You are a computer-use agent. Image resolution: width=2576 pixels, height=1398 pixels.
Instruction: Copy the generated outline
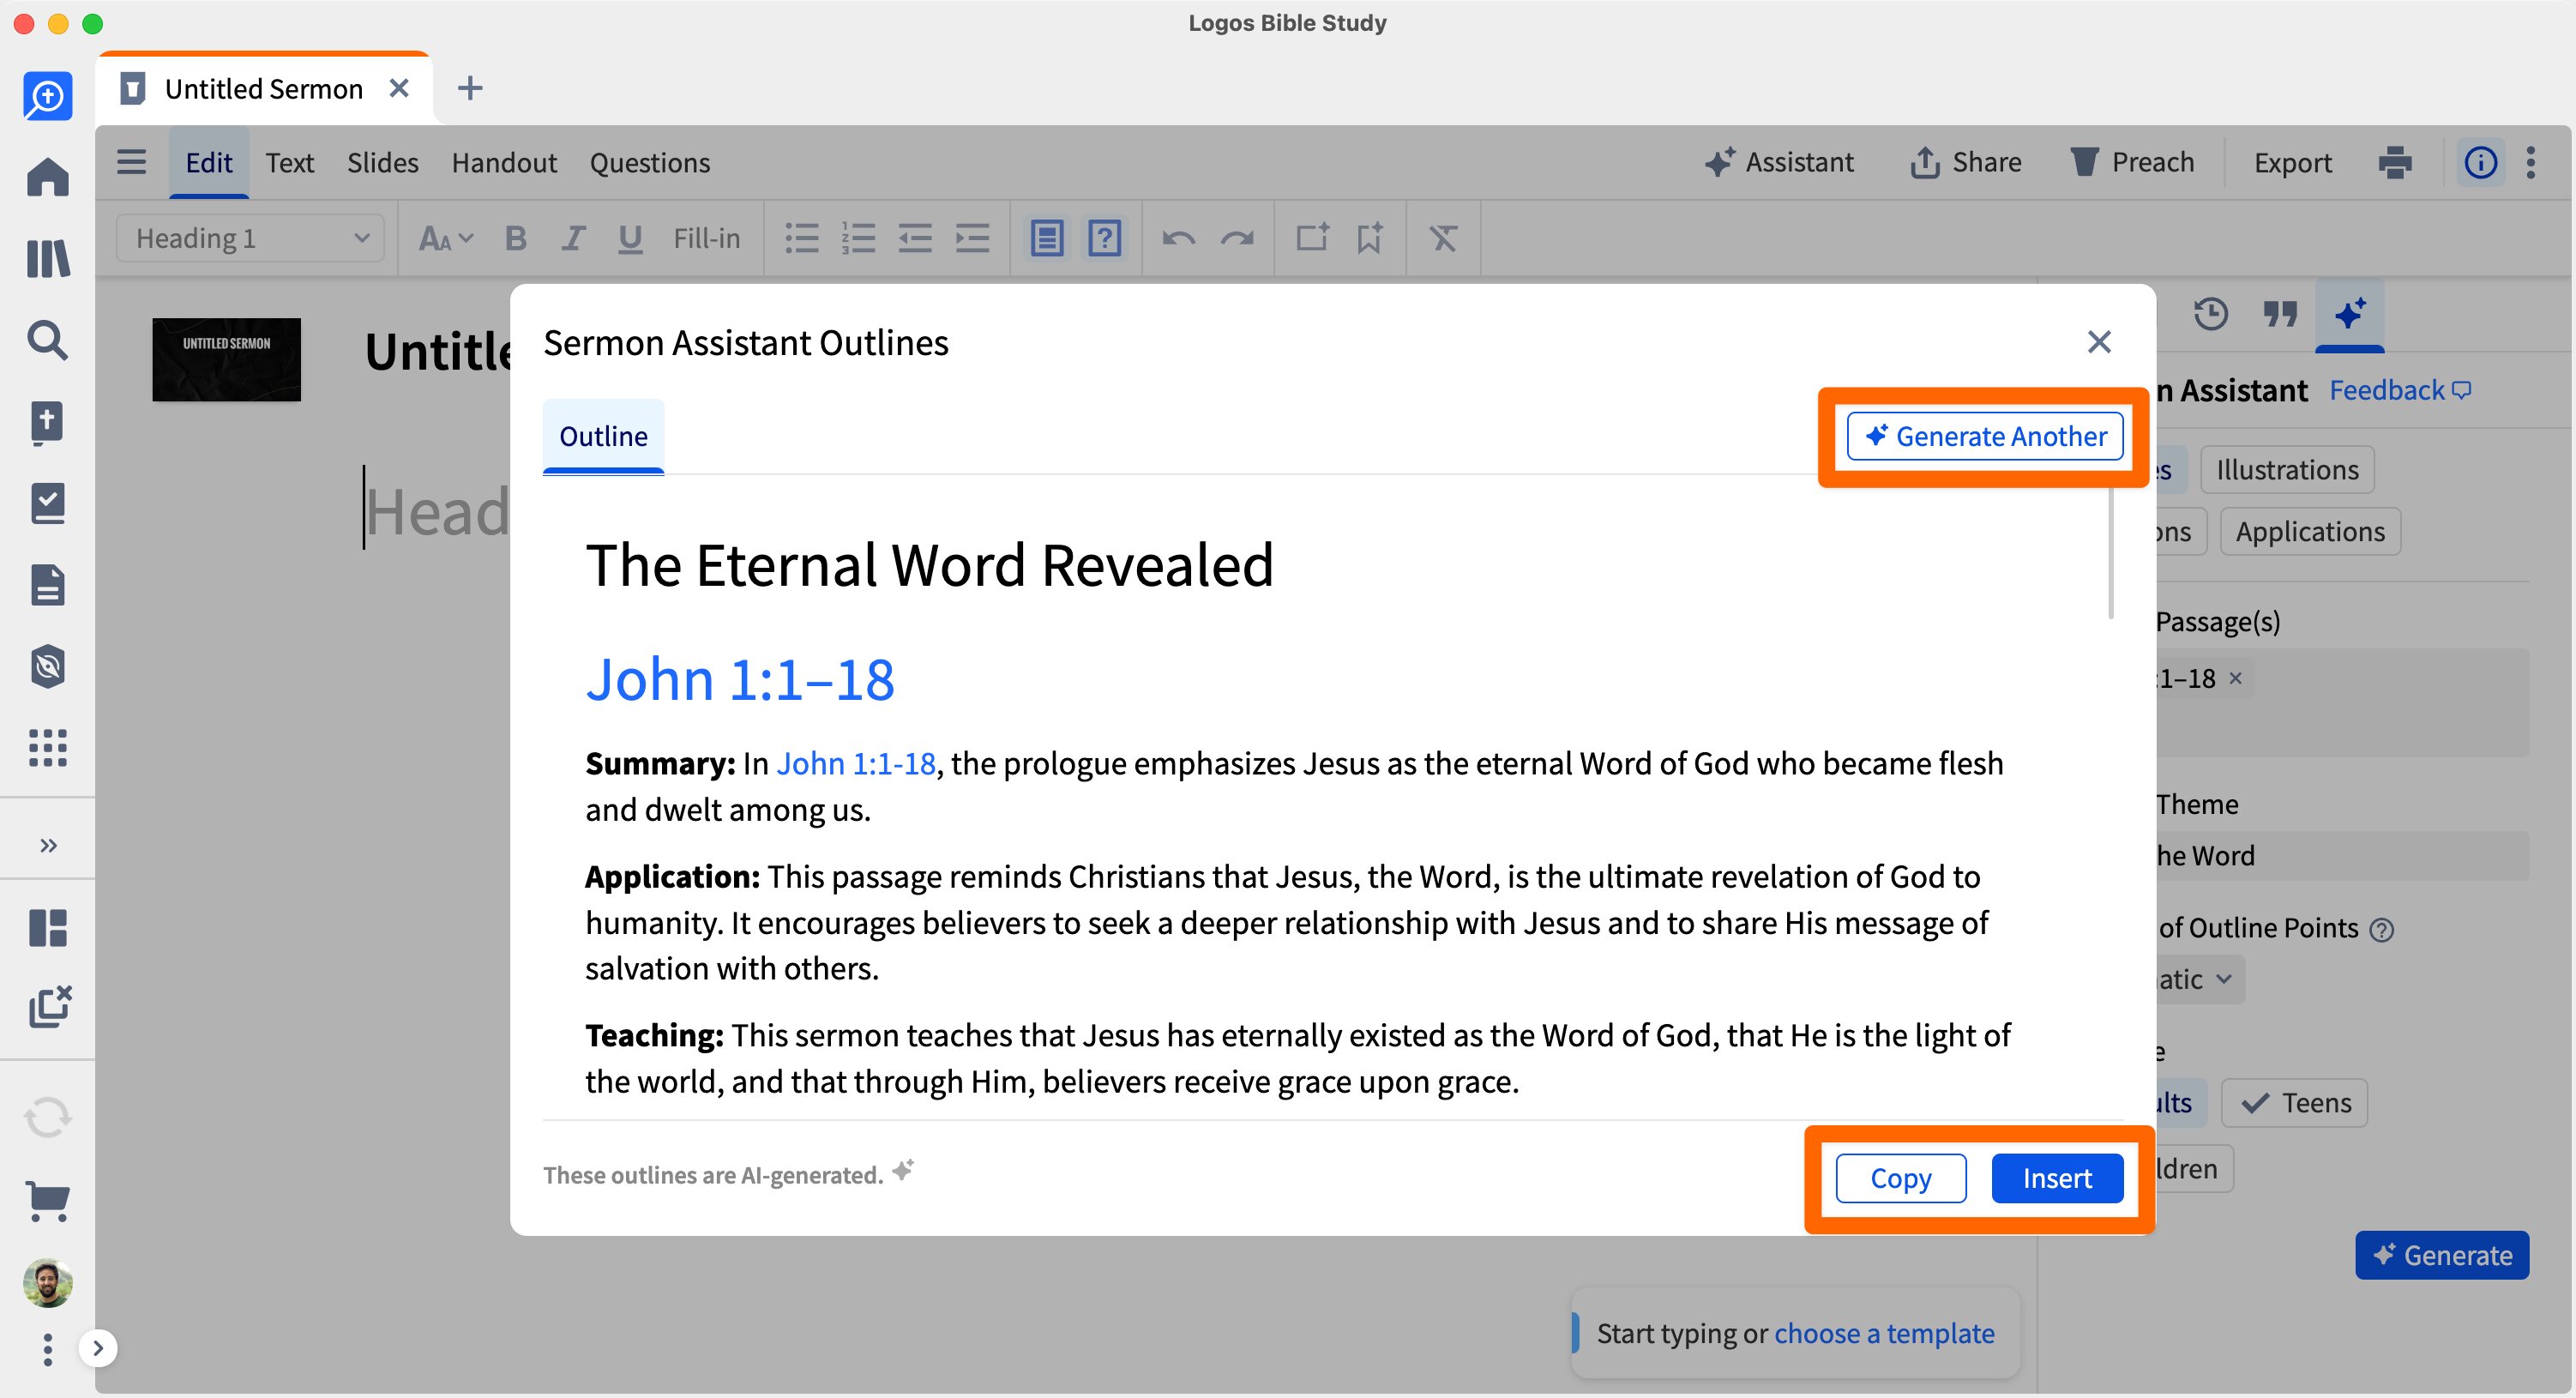[1900, 1178]
